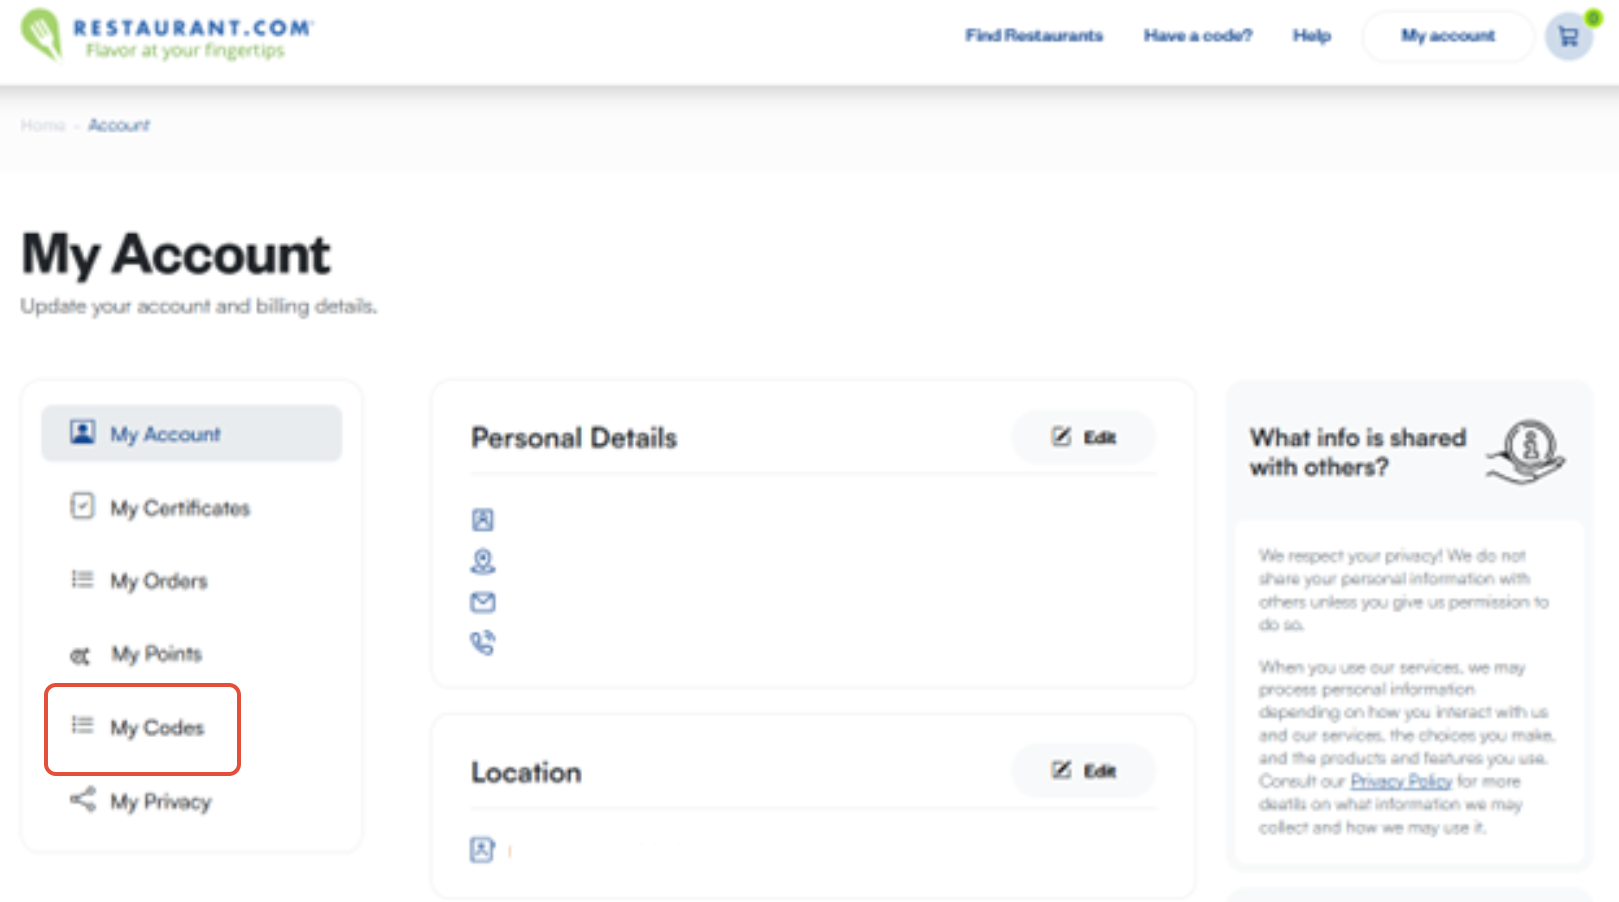The image size is (1619, 902).
Task: Click the 'Personal Details' heading
Action: click(574, 438)
